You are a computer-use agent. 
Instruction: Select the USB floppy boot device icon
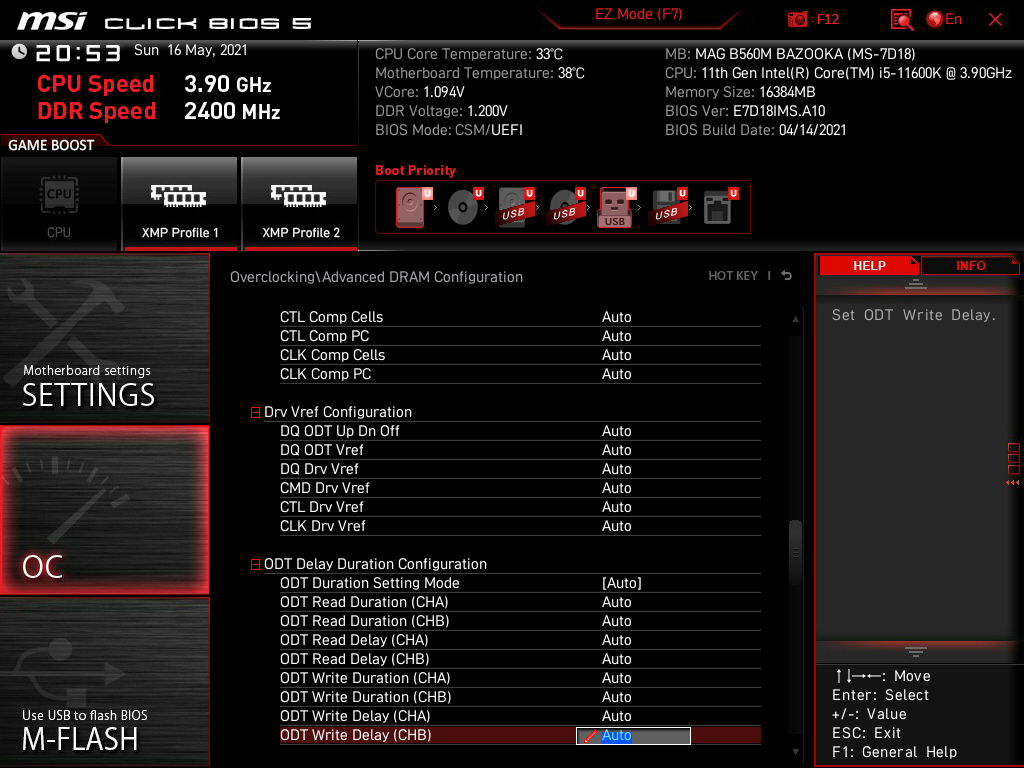point(667,207)
